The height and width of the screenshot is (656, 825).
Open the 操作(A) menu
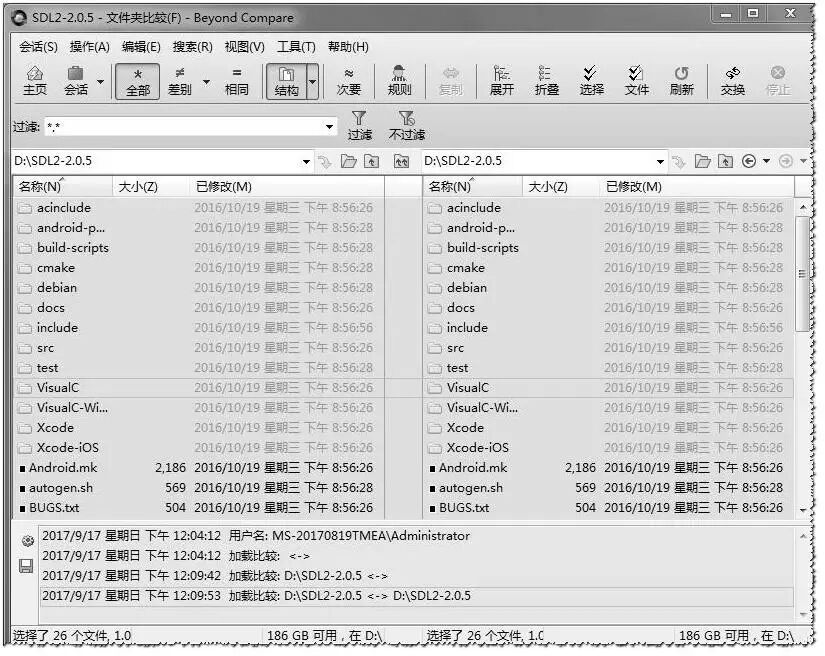(89, 47)
